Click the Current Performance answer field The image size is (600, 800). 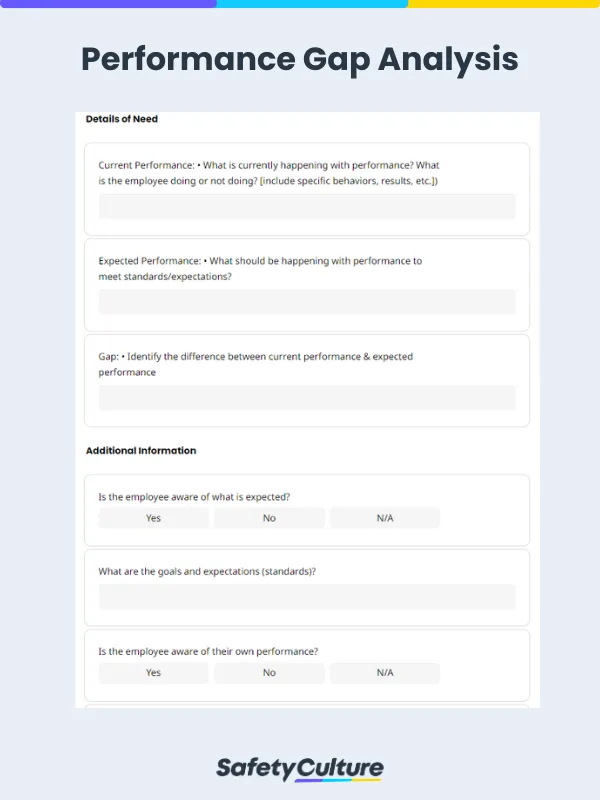click(x=307, y=206)
